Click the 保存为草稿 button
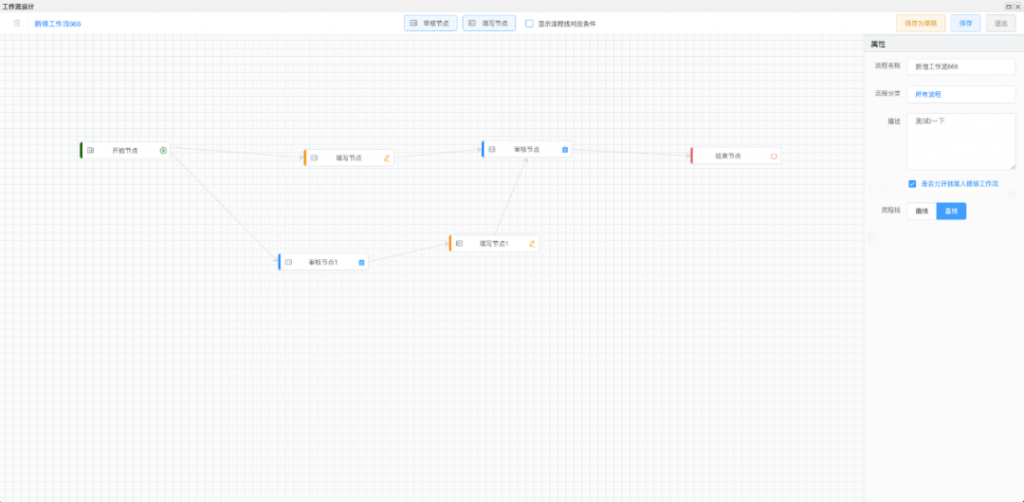 (920, 23)
